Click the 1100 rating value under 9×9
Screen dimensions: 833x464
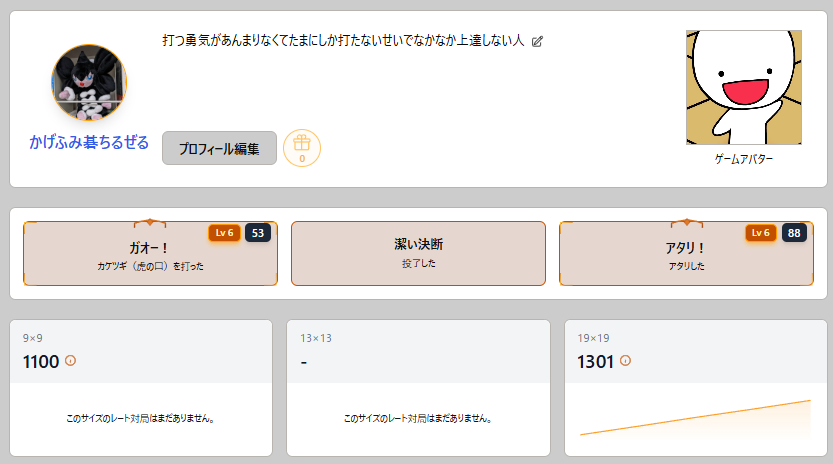(41, 362)
